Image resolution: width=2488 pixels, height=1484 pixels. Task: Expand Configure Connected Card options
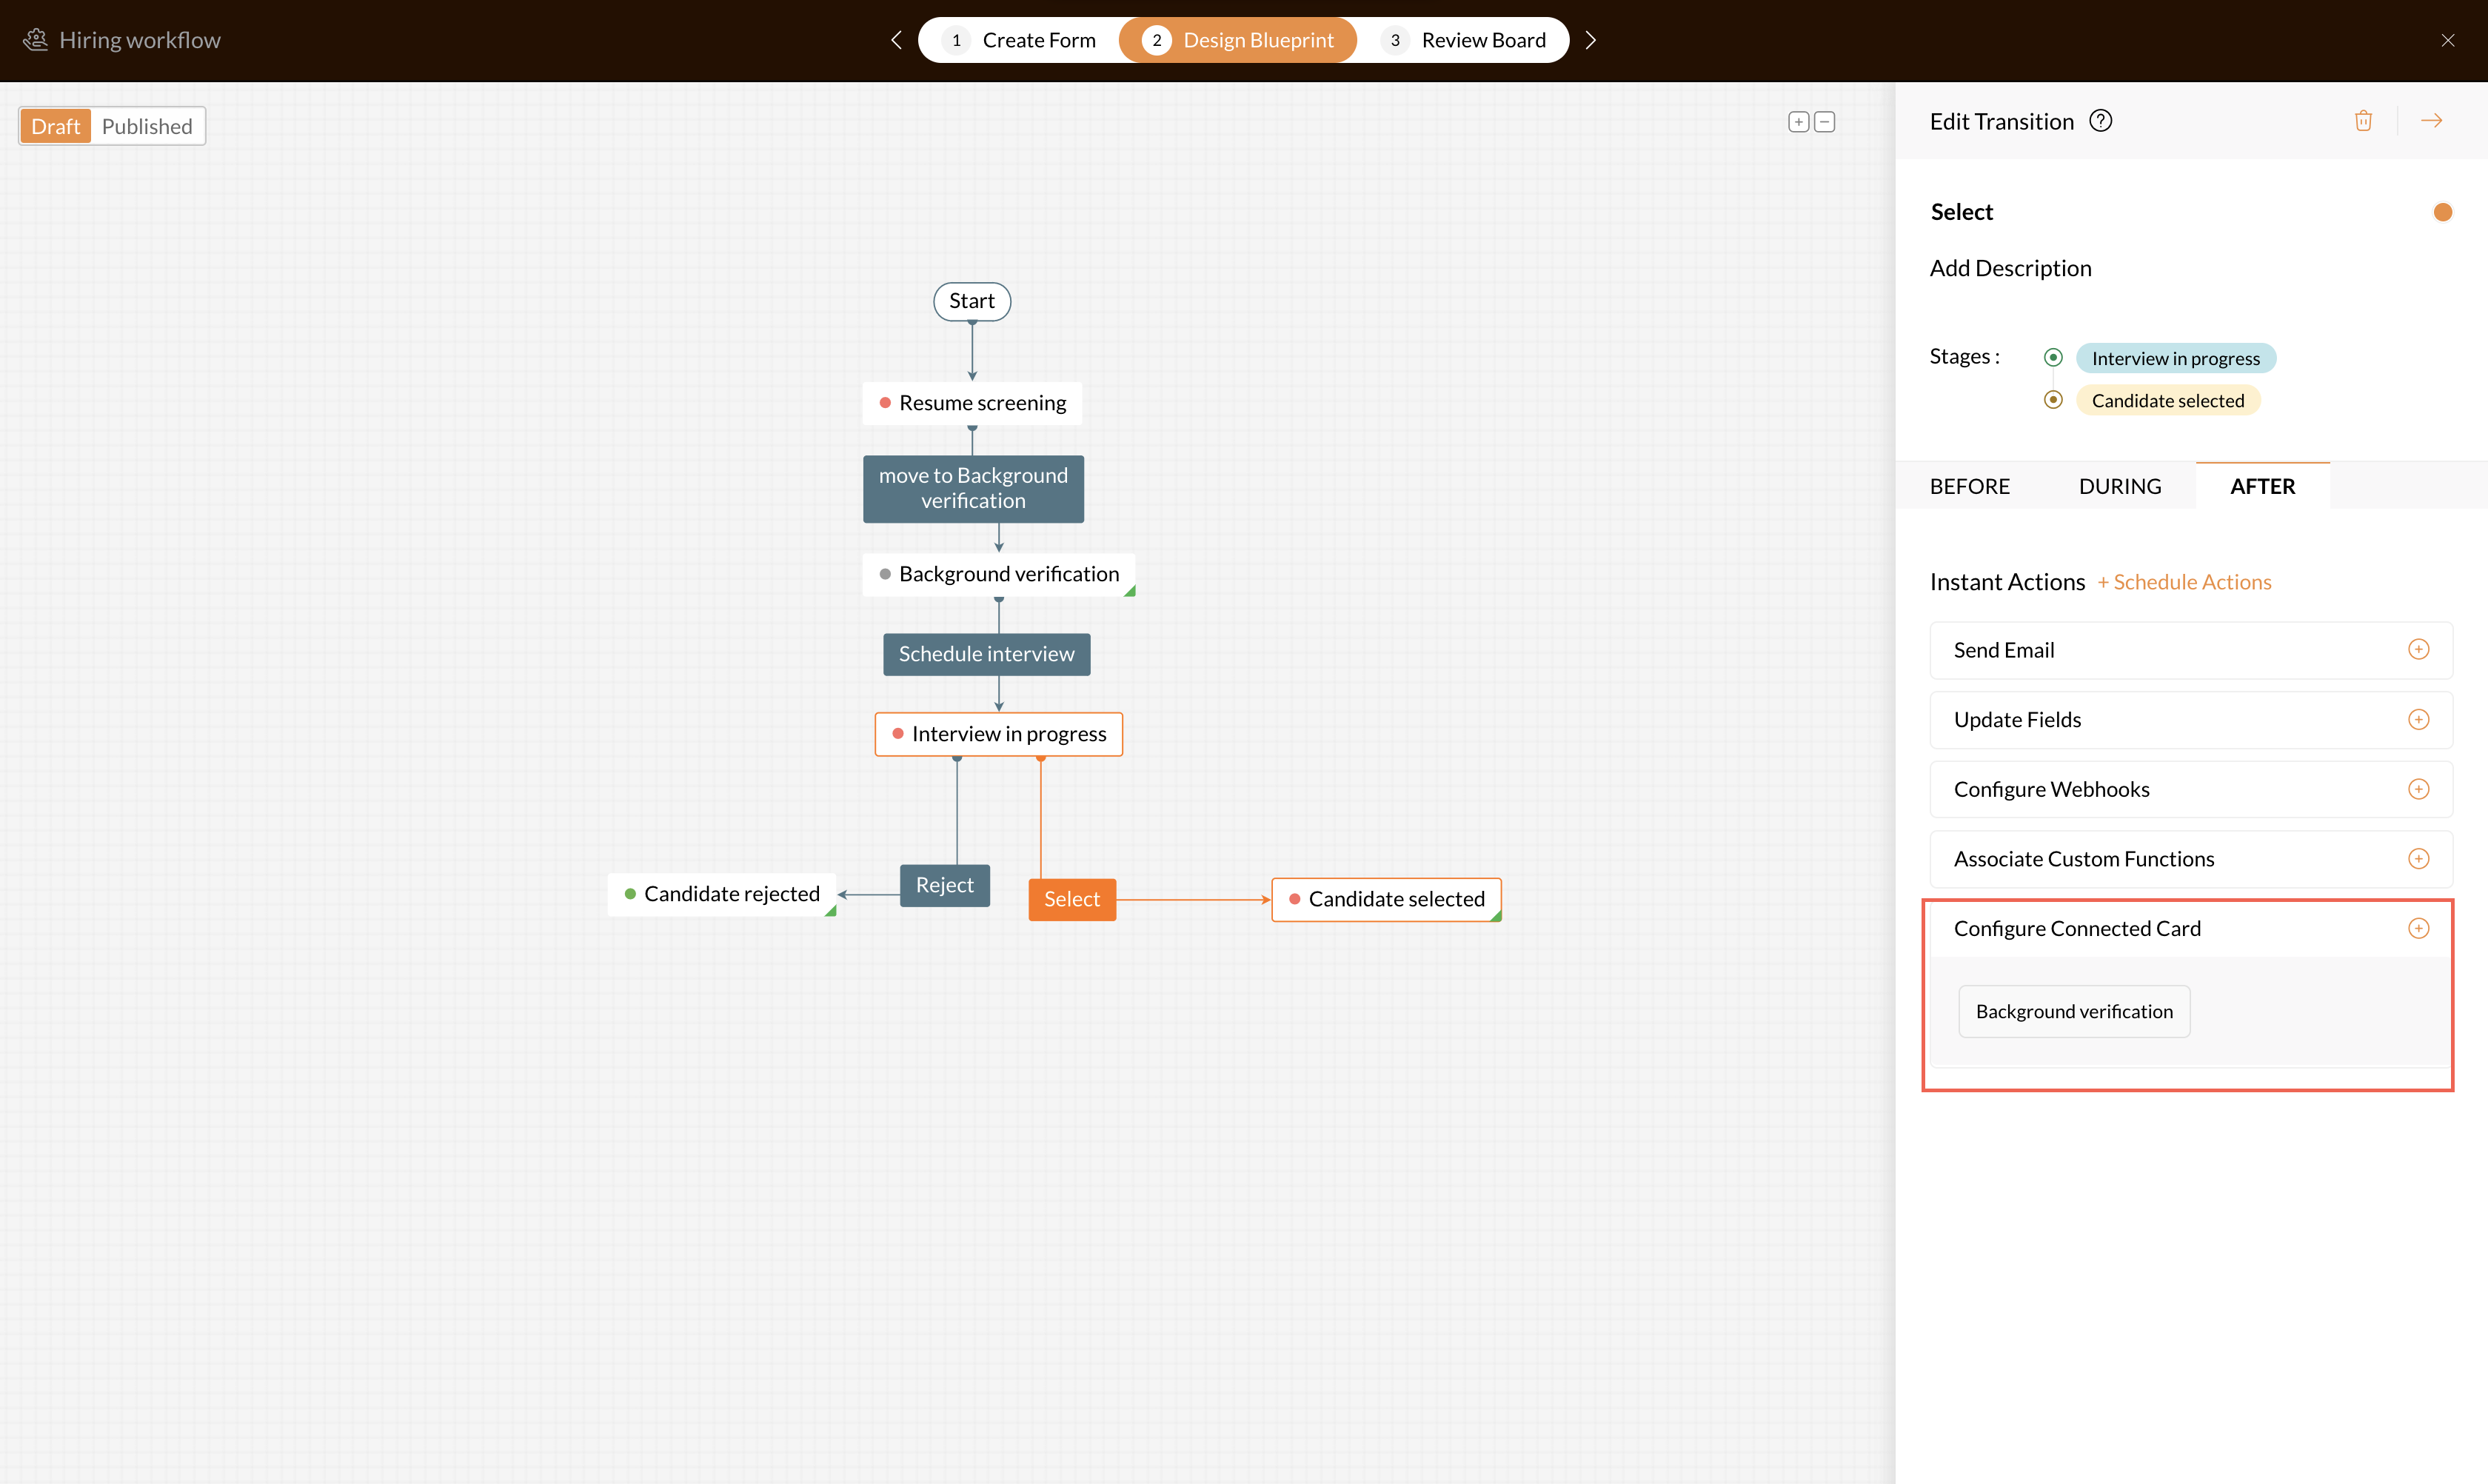click(x=2418, y=928)
